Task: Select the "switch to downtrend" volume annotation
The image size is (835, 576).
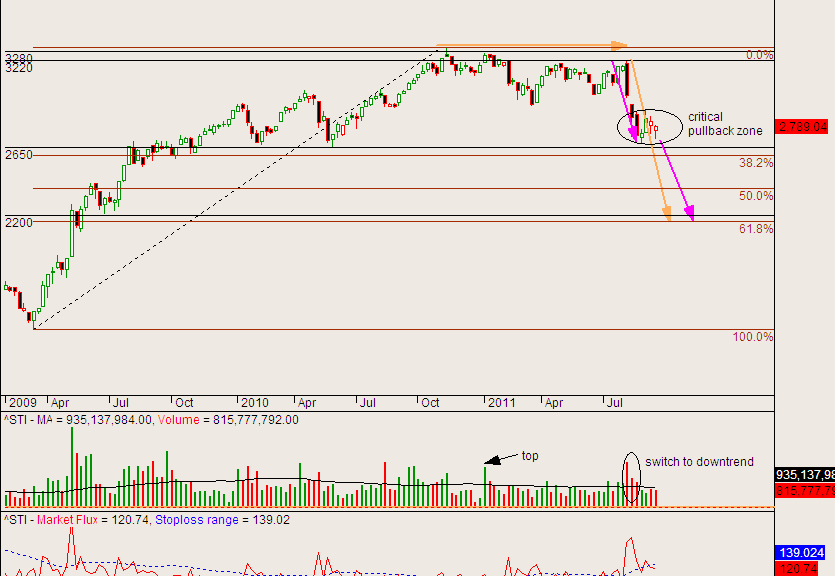Action: click(699, 462)
